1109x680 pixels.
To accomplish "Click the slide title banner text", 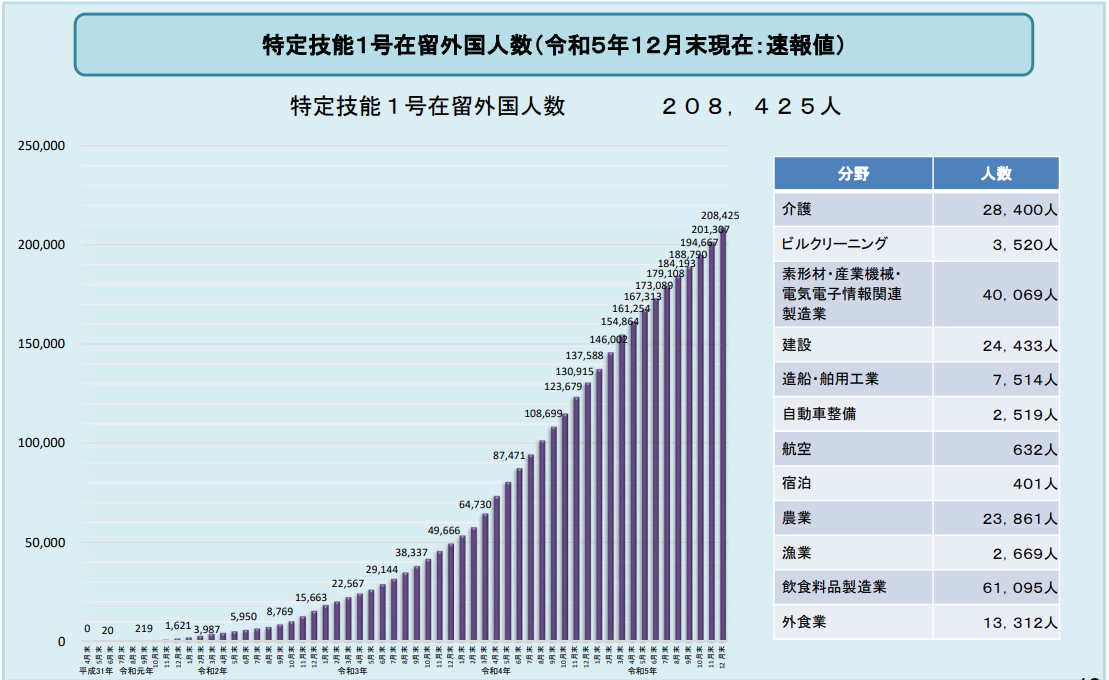I will (x=554, y=45).
